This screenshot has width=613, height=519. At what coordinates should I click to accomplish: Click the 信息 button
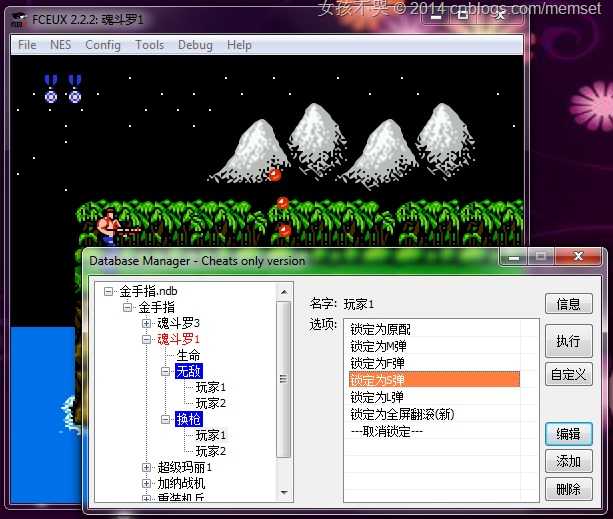tap(568, 304)
